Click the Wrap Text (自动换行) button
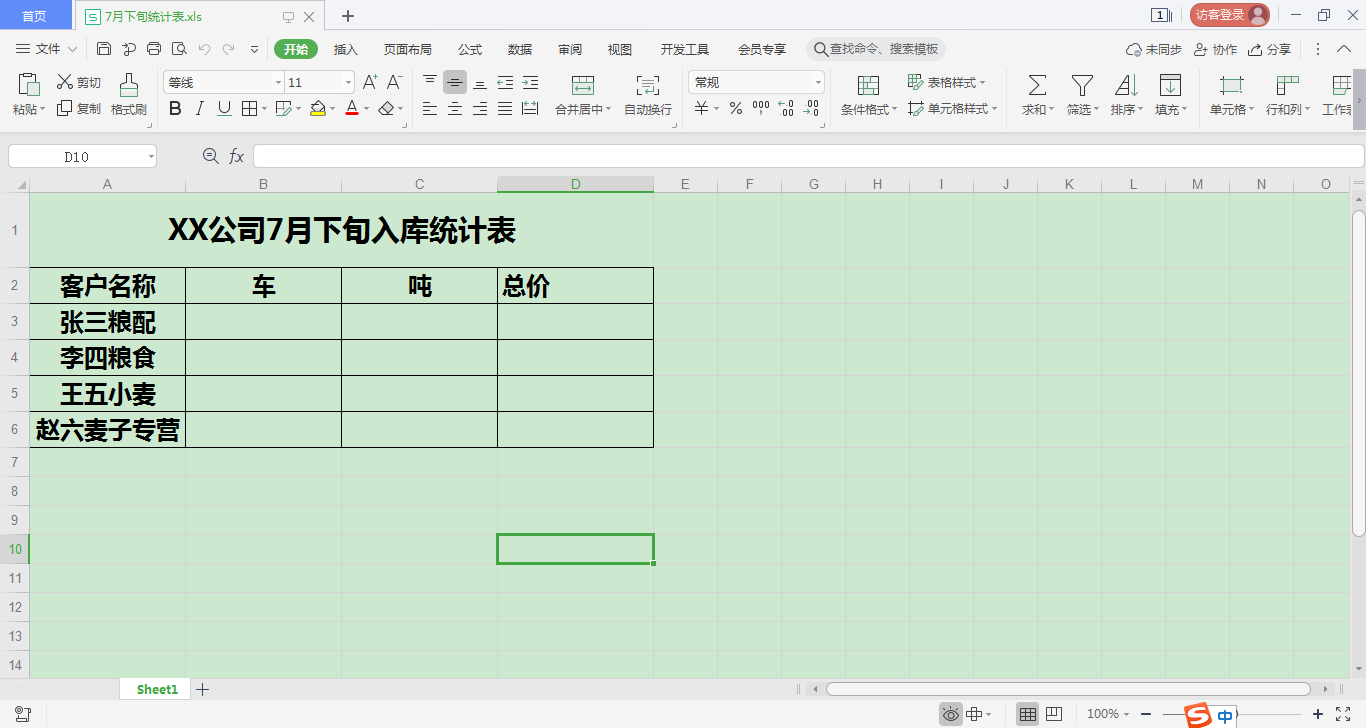 648,95
